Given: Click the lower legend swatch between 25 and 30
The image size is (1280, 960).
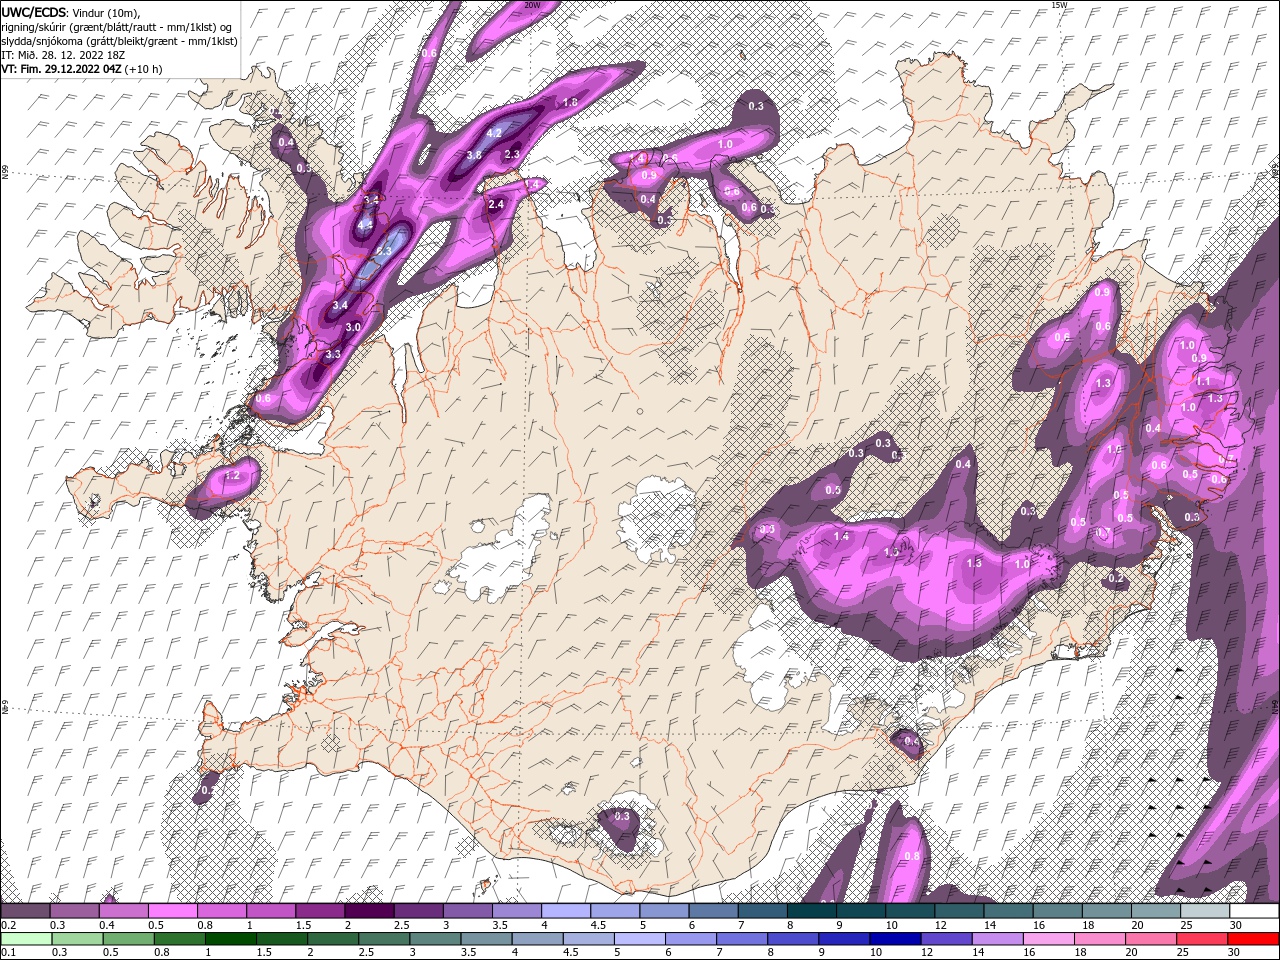Looking at the screenshot, I should click(x=1201, y=939).
